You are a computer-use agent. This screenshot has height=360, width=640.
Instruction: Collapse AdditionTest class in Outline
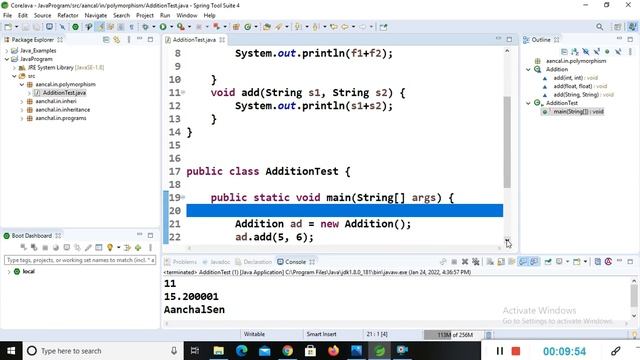click(528, 103)
